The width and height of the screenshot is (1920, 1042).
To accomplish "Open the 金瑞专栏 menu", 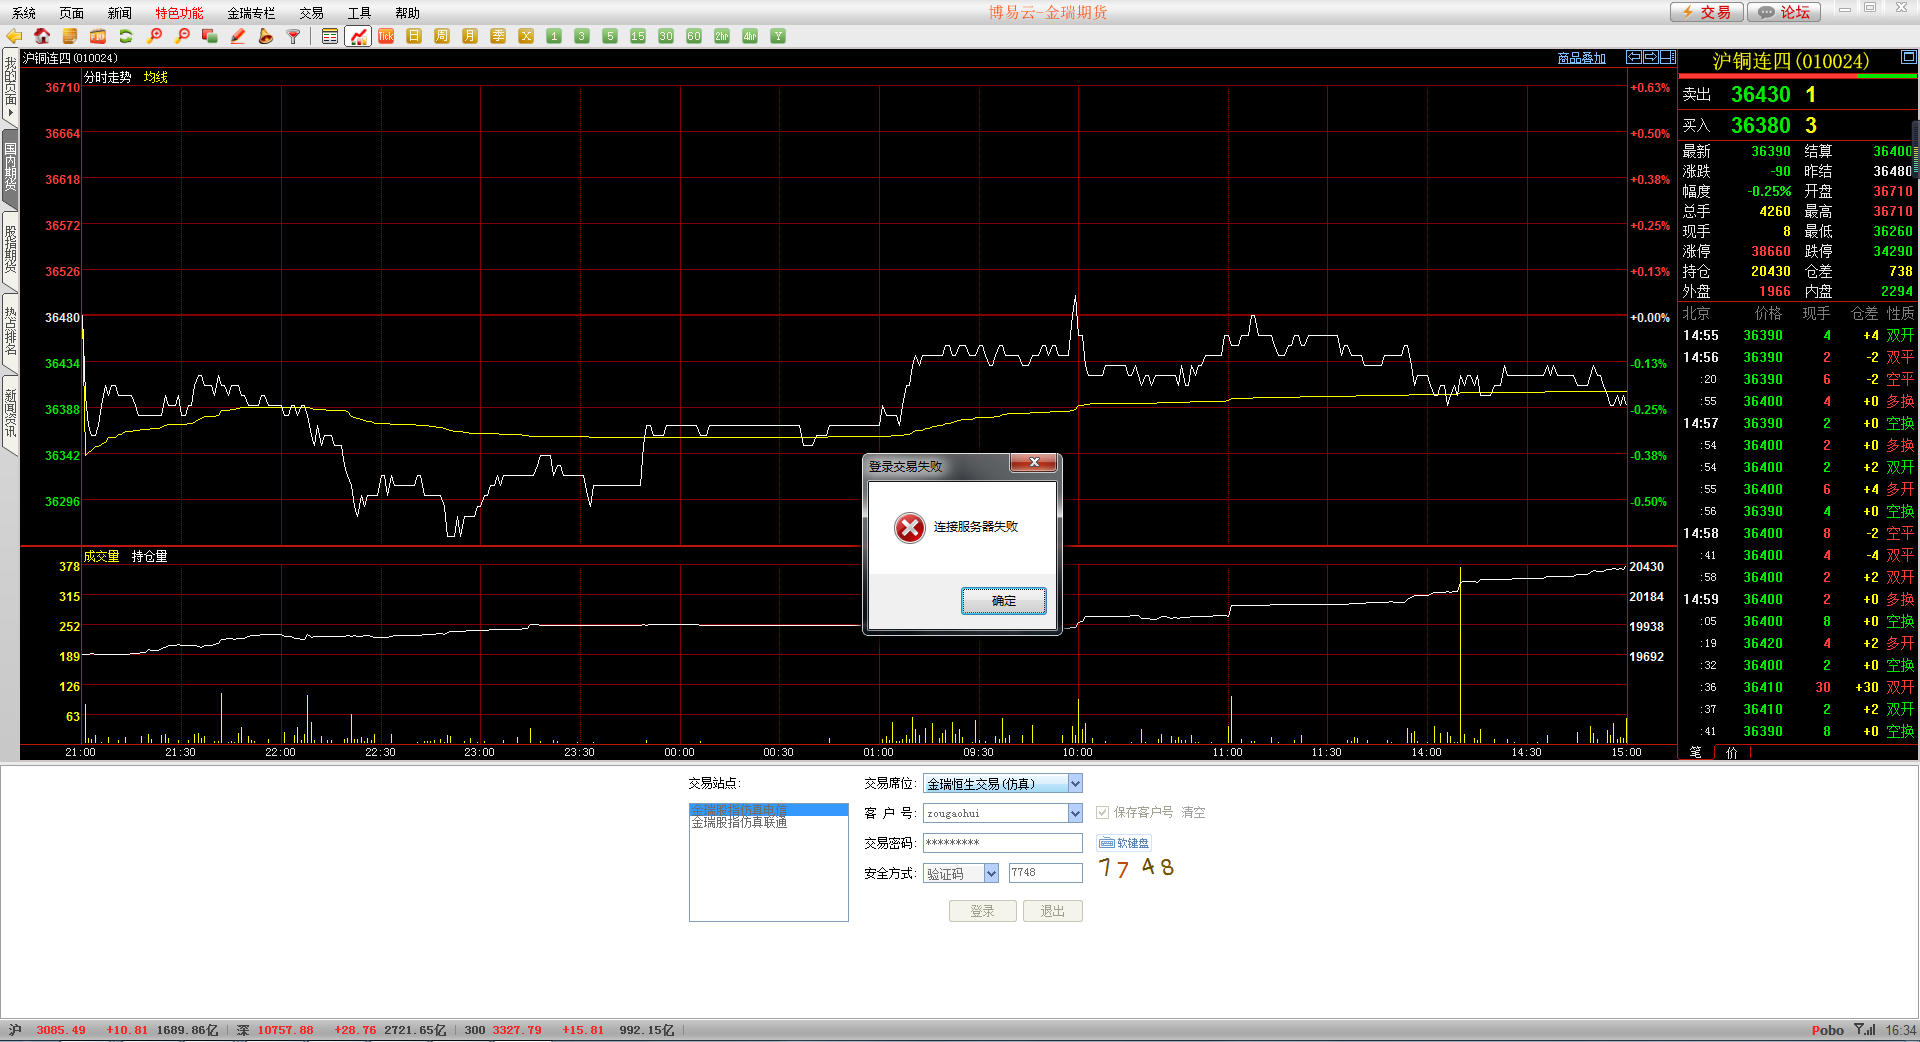I will click(x=251, y=13).
